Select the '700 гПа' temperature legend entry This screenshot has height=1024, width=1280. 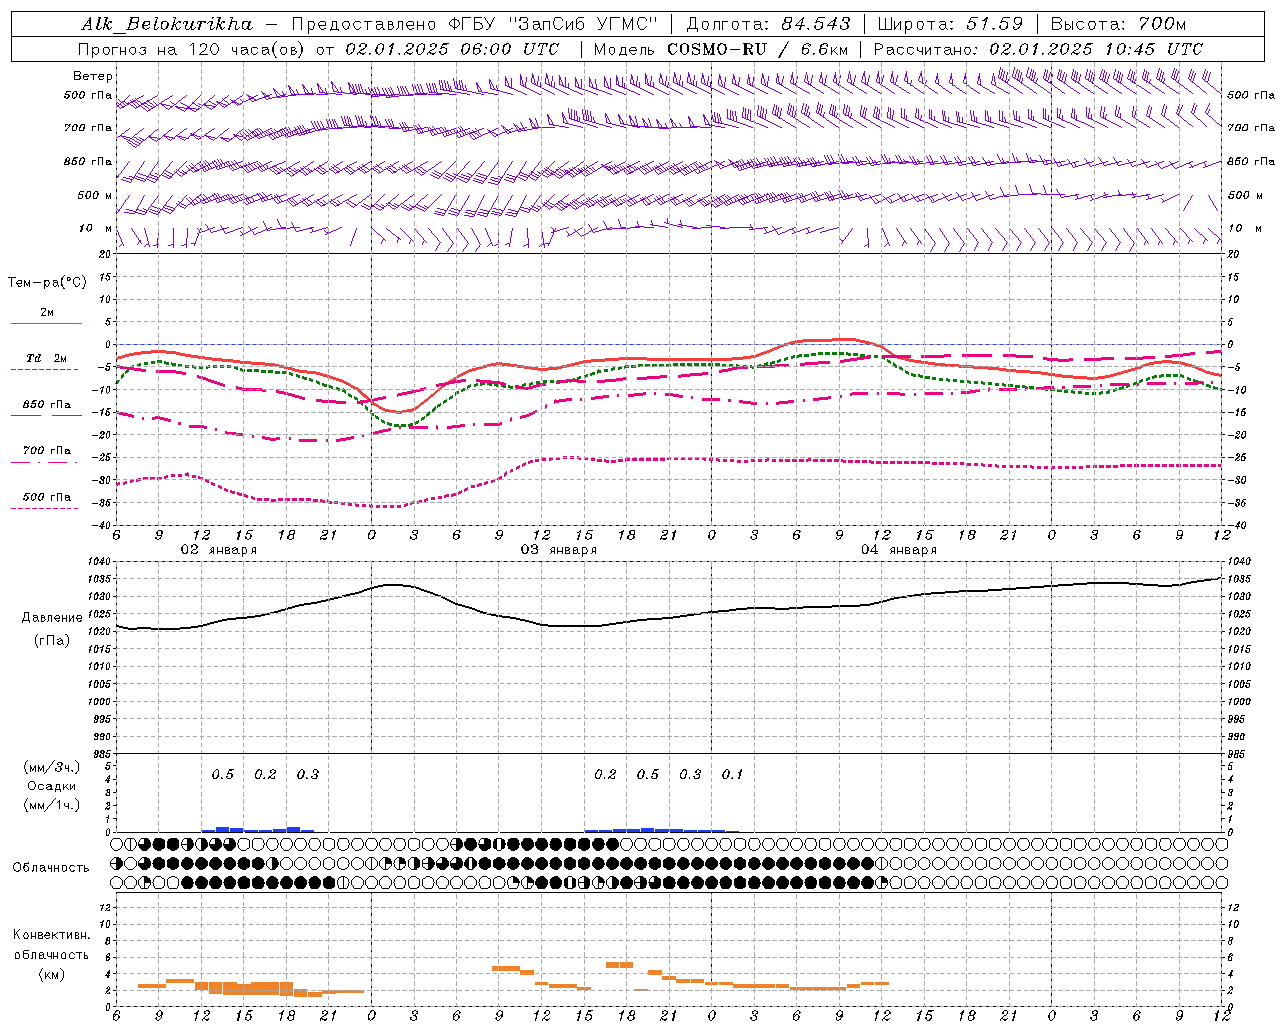[47, 451]
